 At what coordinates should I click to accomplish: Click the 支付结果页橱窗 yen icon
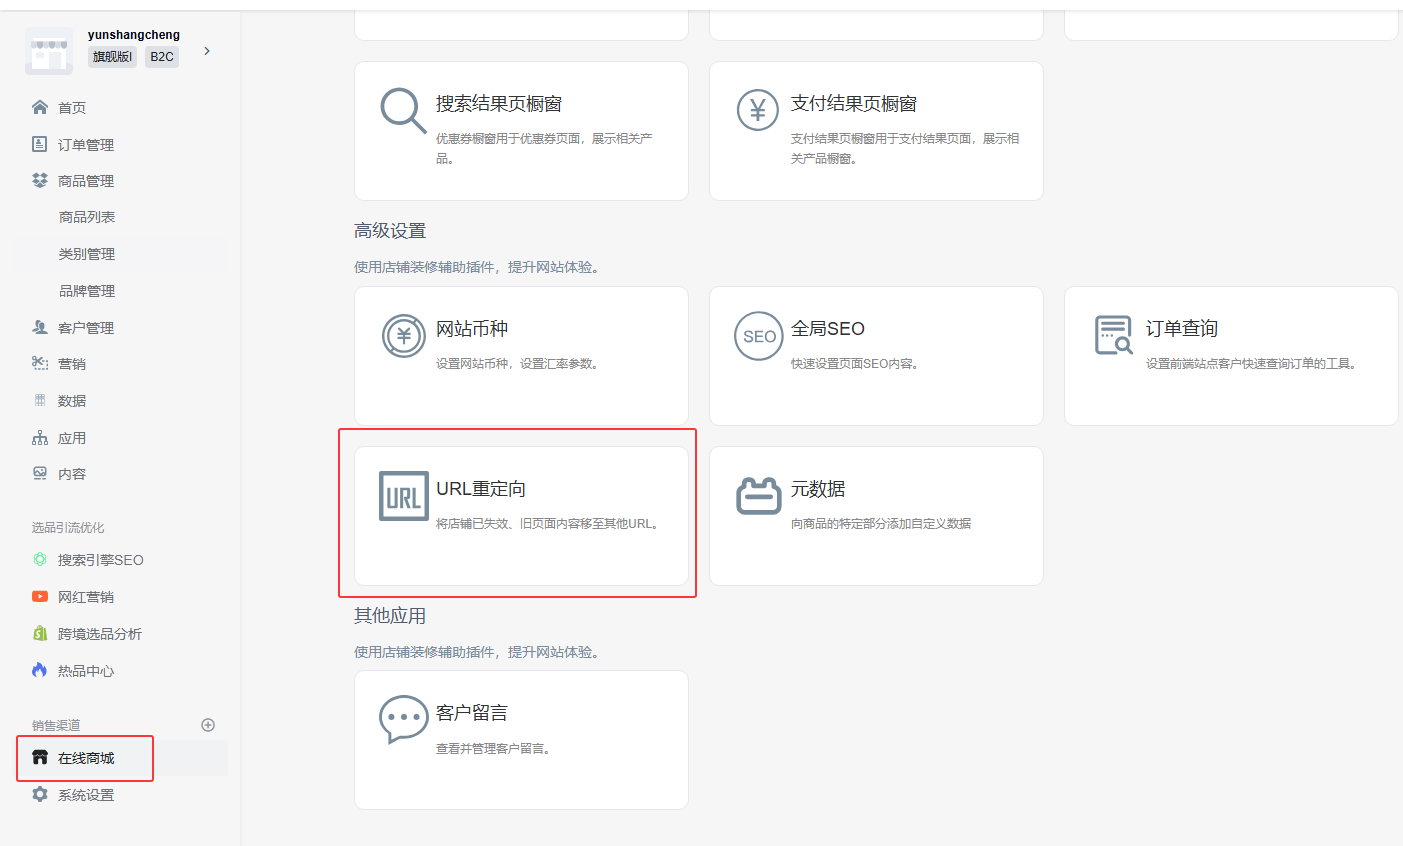point(758,110)
